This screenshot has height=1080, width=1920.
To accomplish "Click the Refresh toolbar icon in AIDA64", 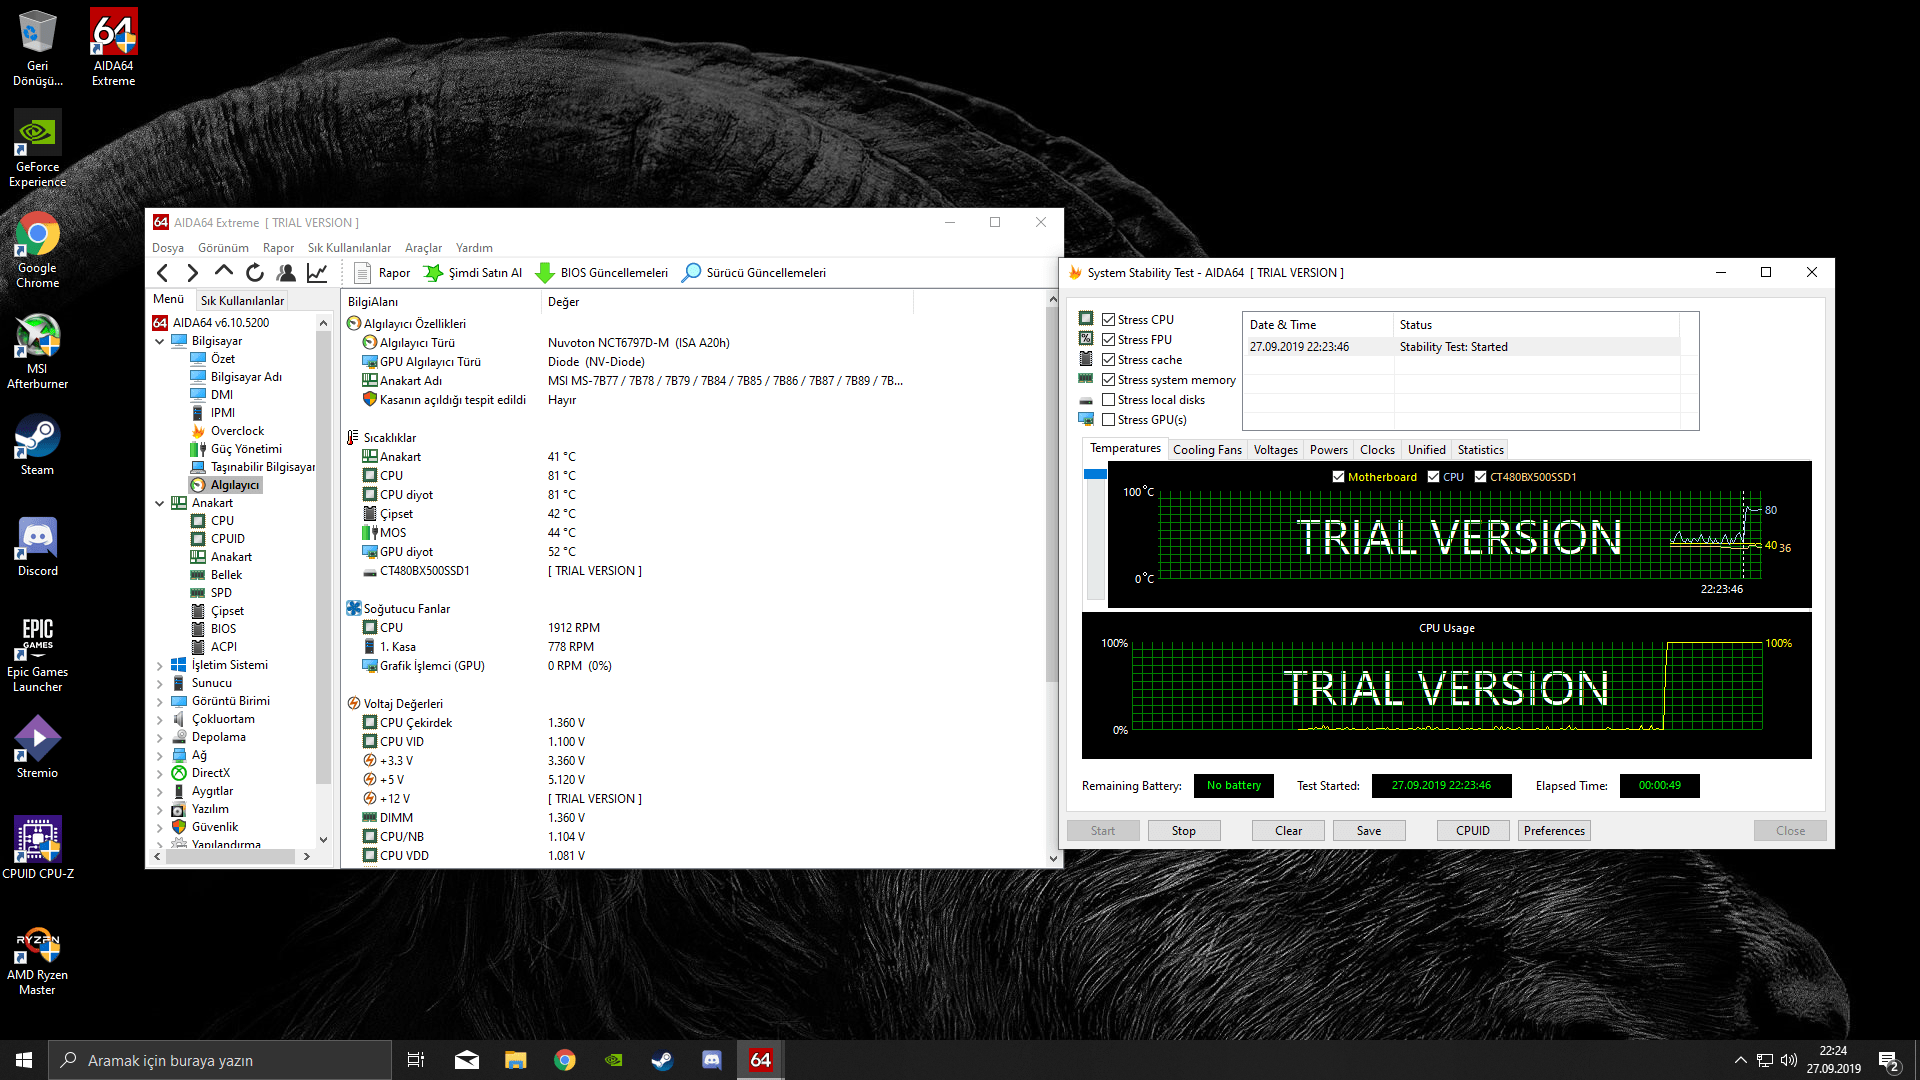I will [x=255, y=272].
